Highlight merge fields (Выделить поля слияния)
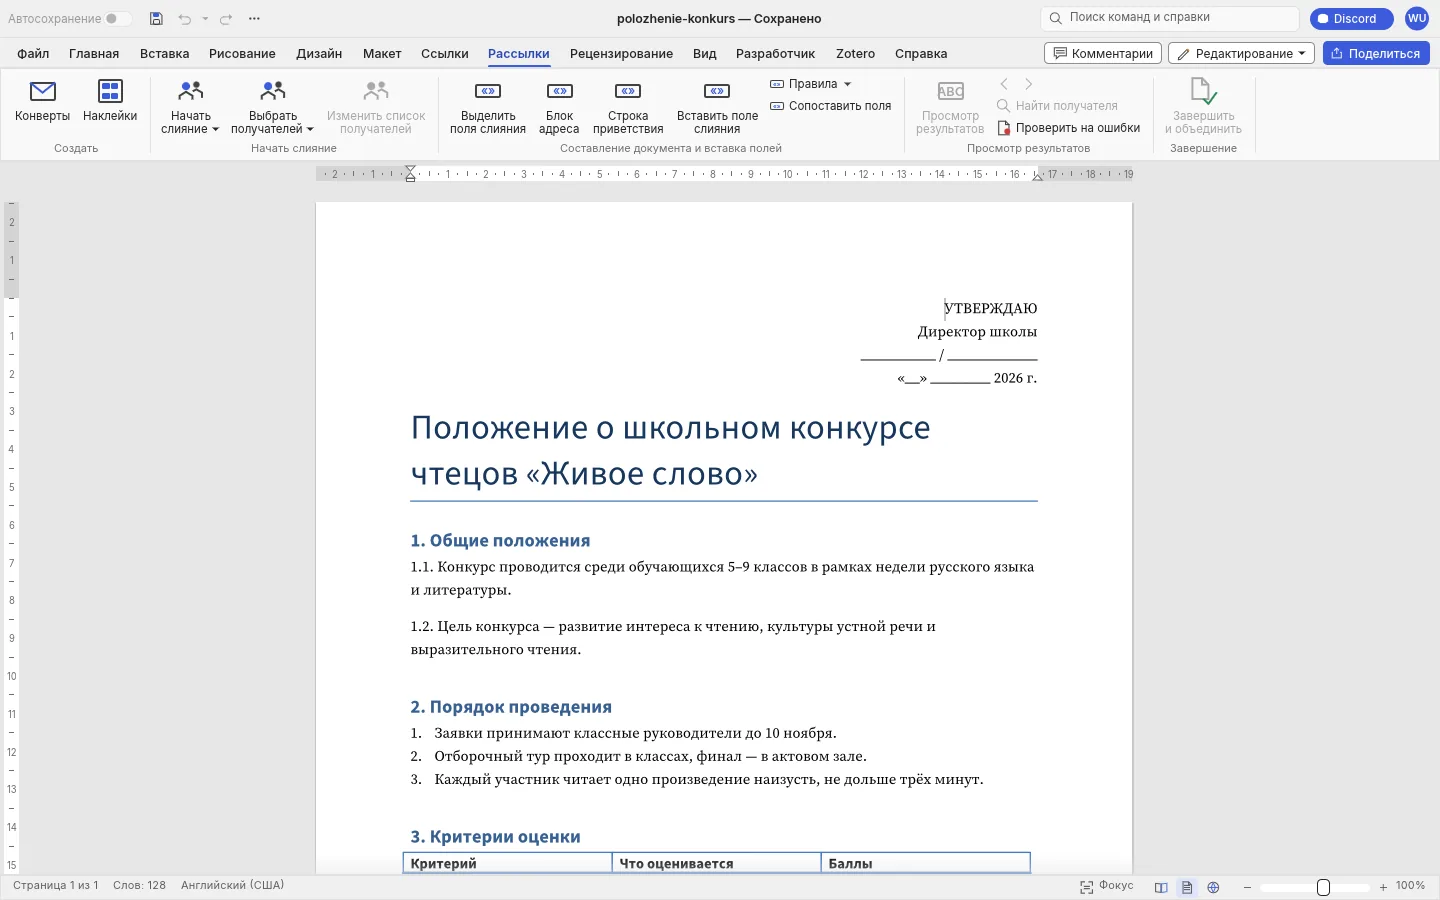 pyautogui.click(x=488, y=108)
